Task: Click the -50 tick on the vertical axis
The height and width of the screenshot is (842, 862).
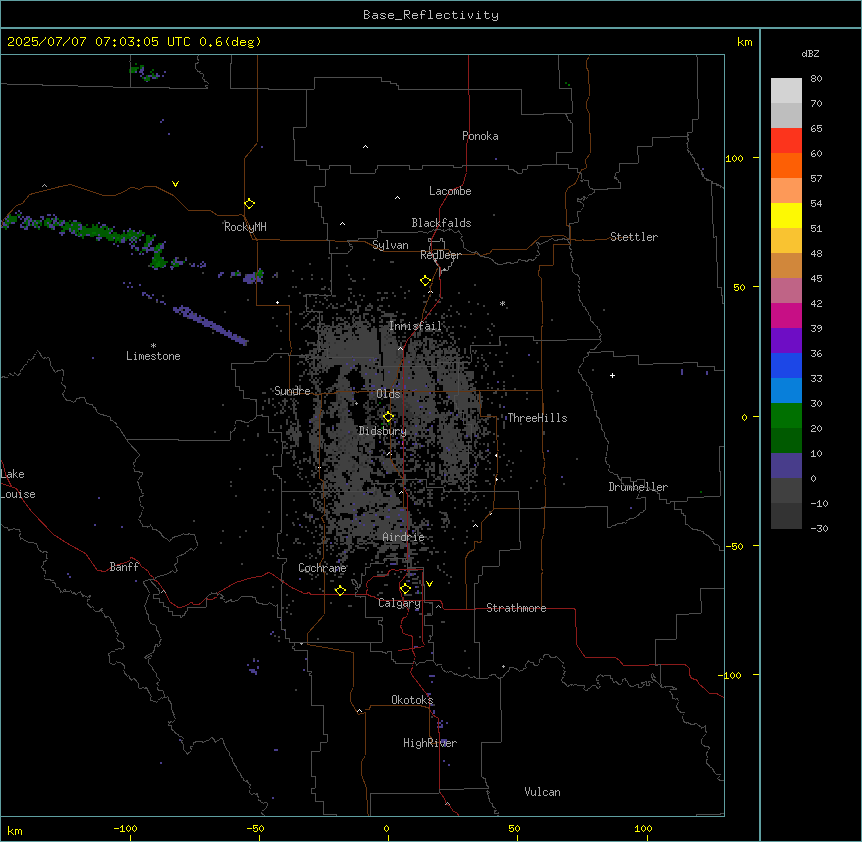Action: pos(734,546)
